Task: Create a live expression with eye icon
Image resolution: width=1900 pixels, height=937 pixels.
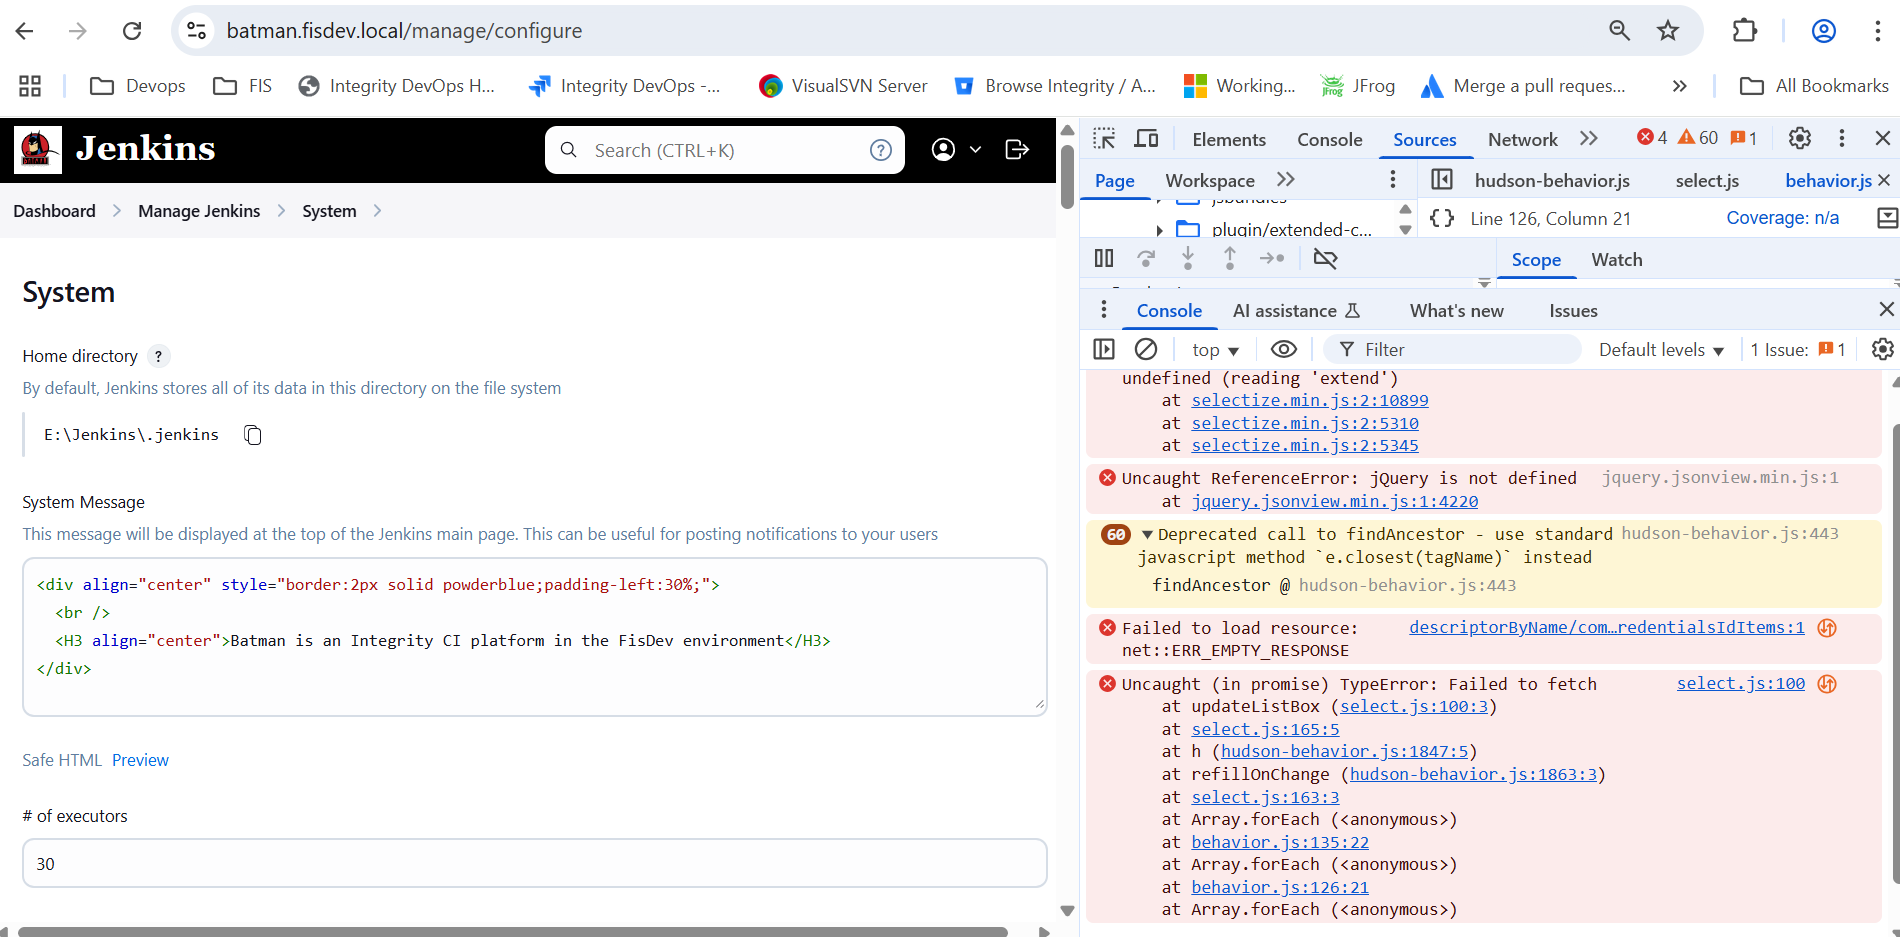Action: click(1284, 349)
